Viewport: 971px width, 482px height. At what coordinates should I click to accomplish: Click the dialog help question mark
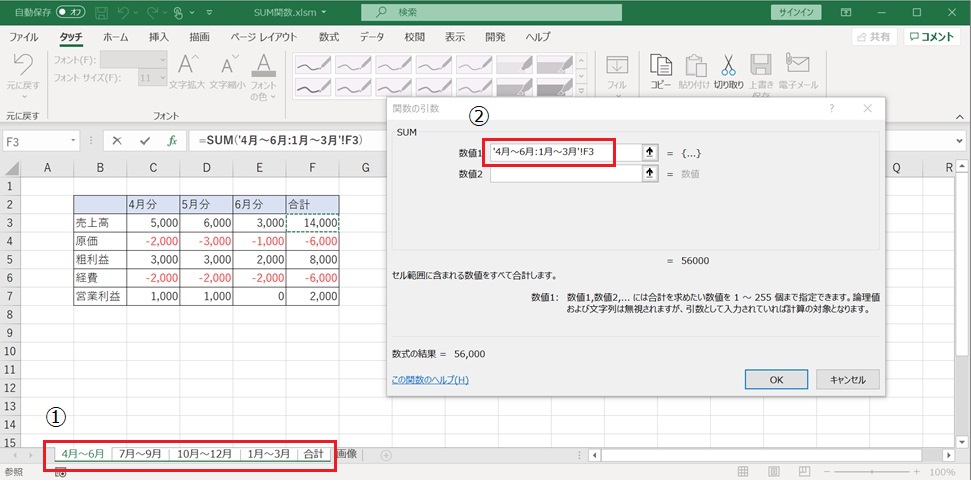point(831,108)
